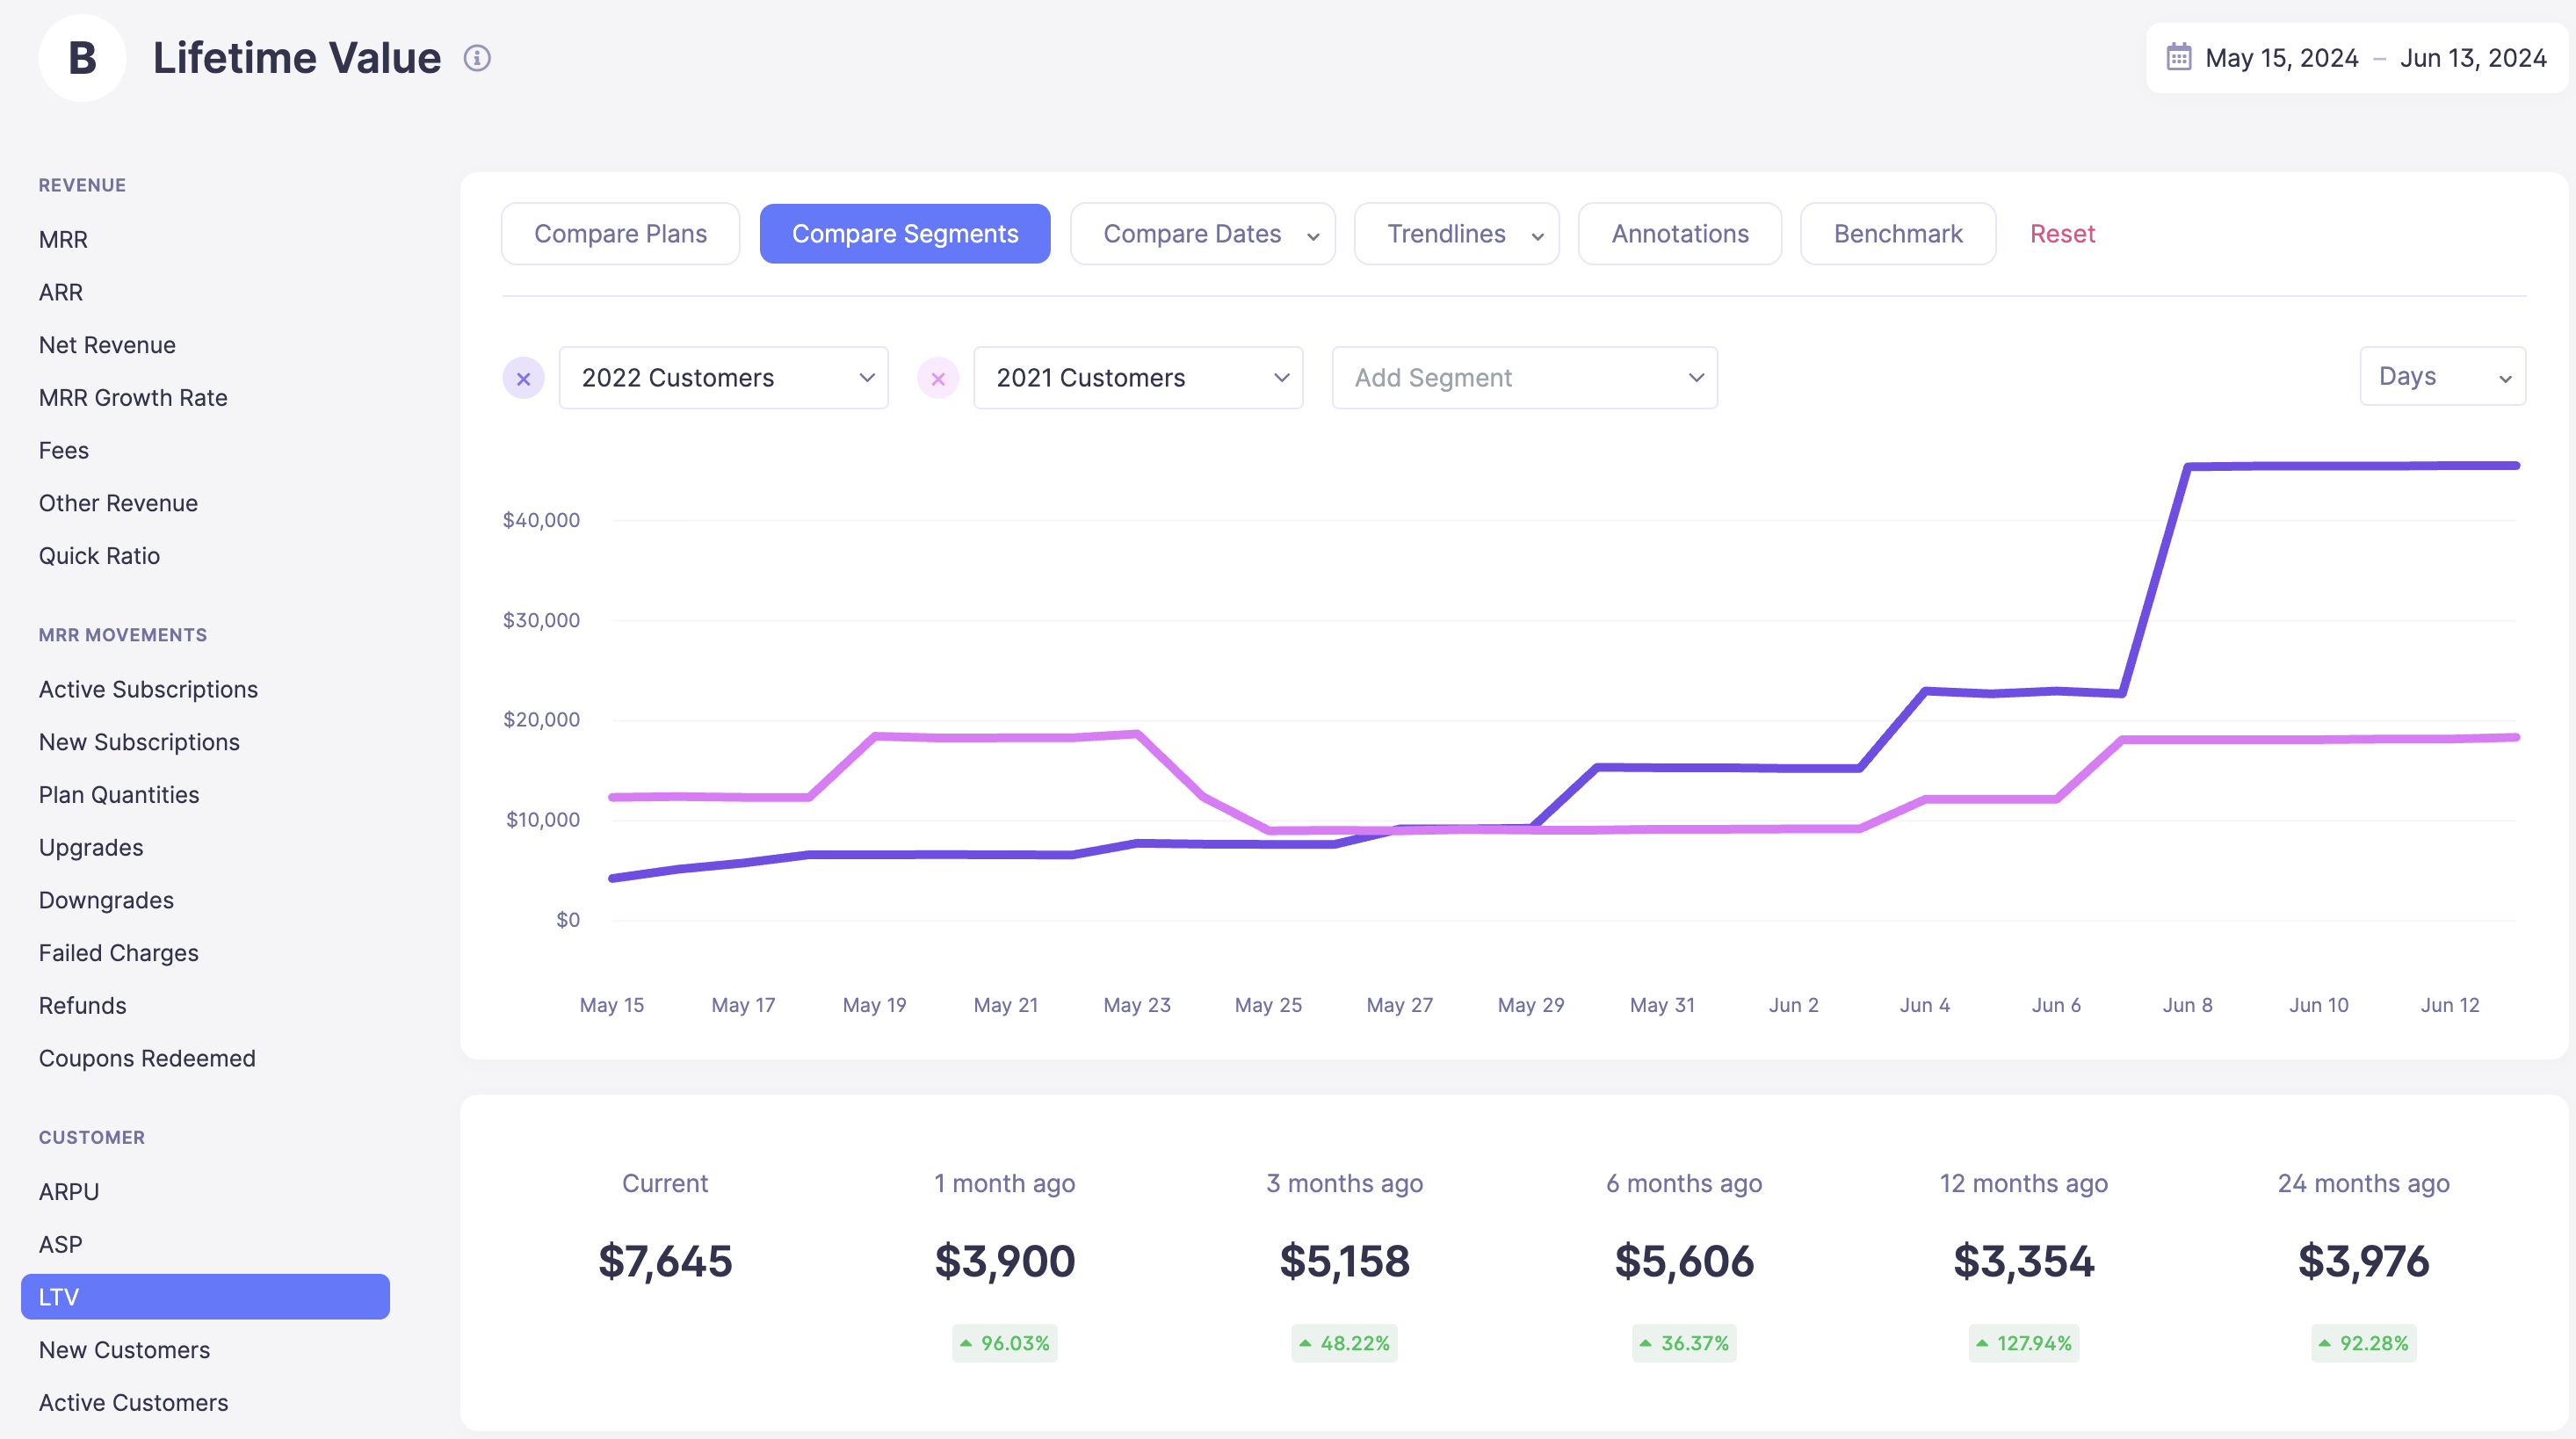
Task: Open the Benchmark overlay
Action: coord(1897,233)
